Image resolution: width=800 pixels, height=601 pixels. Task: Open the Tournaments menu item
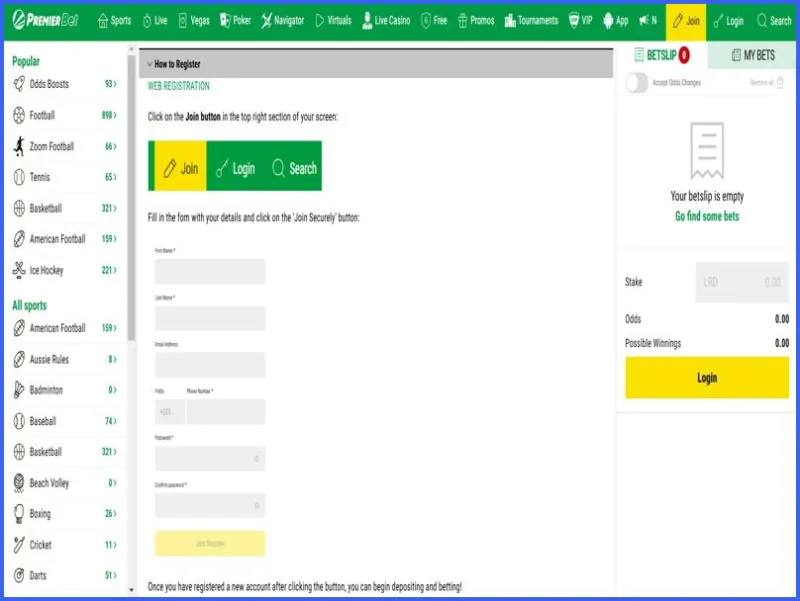point(531,20)
